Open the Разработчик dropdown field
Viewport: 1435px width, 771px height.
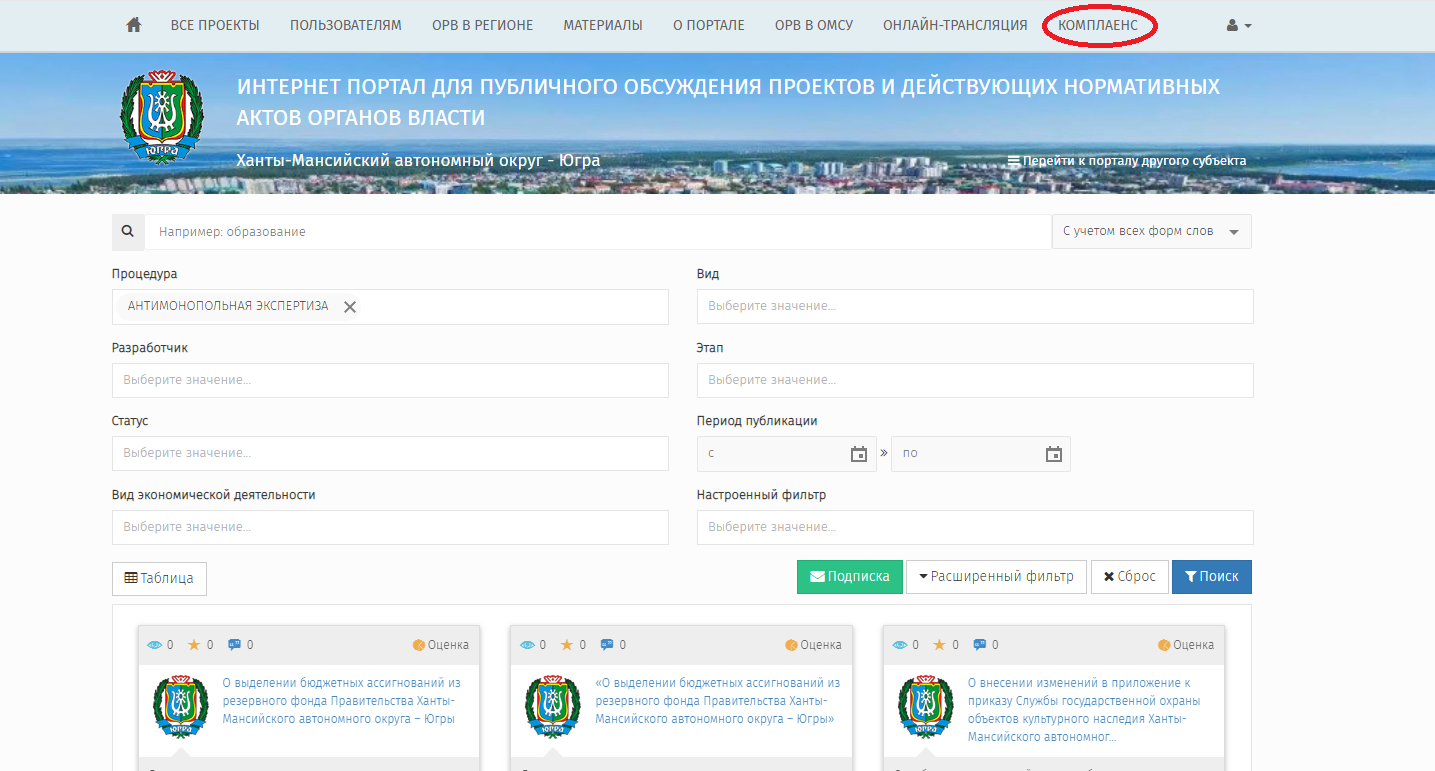point(390,380)
